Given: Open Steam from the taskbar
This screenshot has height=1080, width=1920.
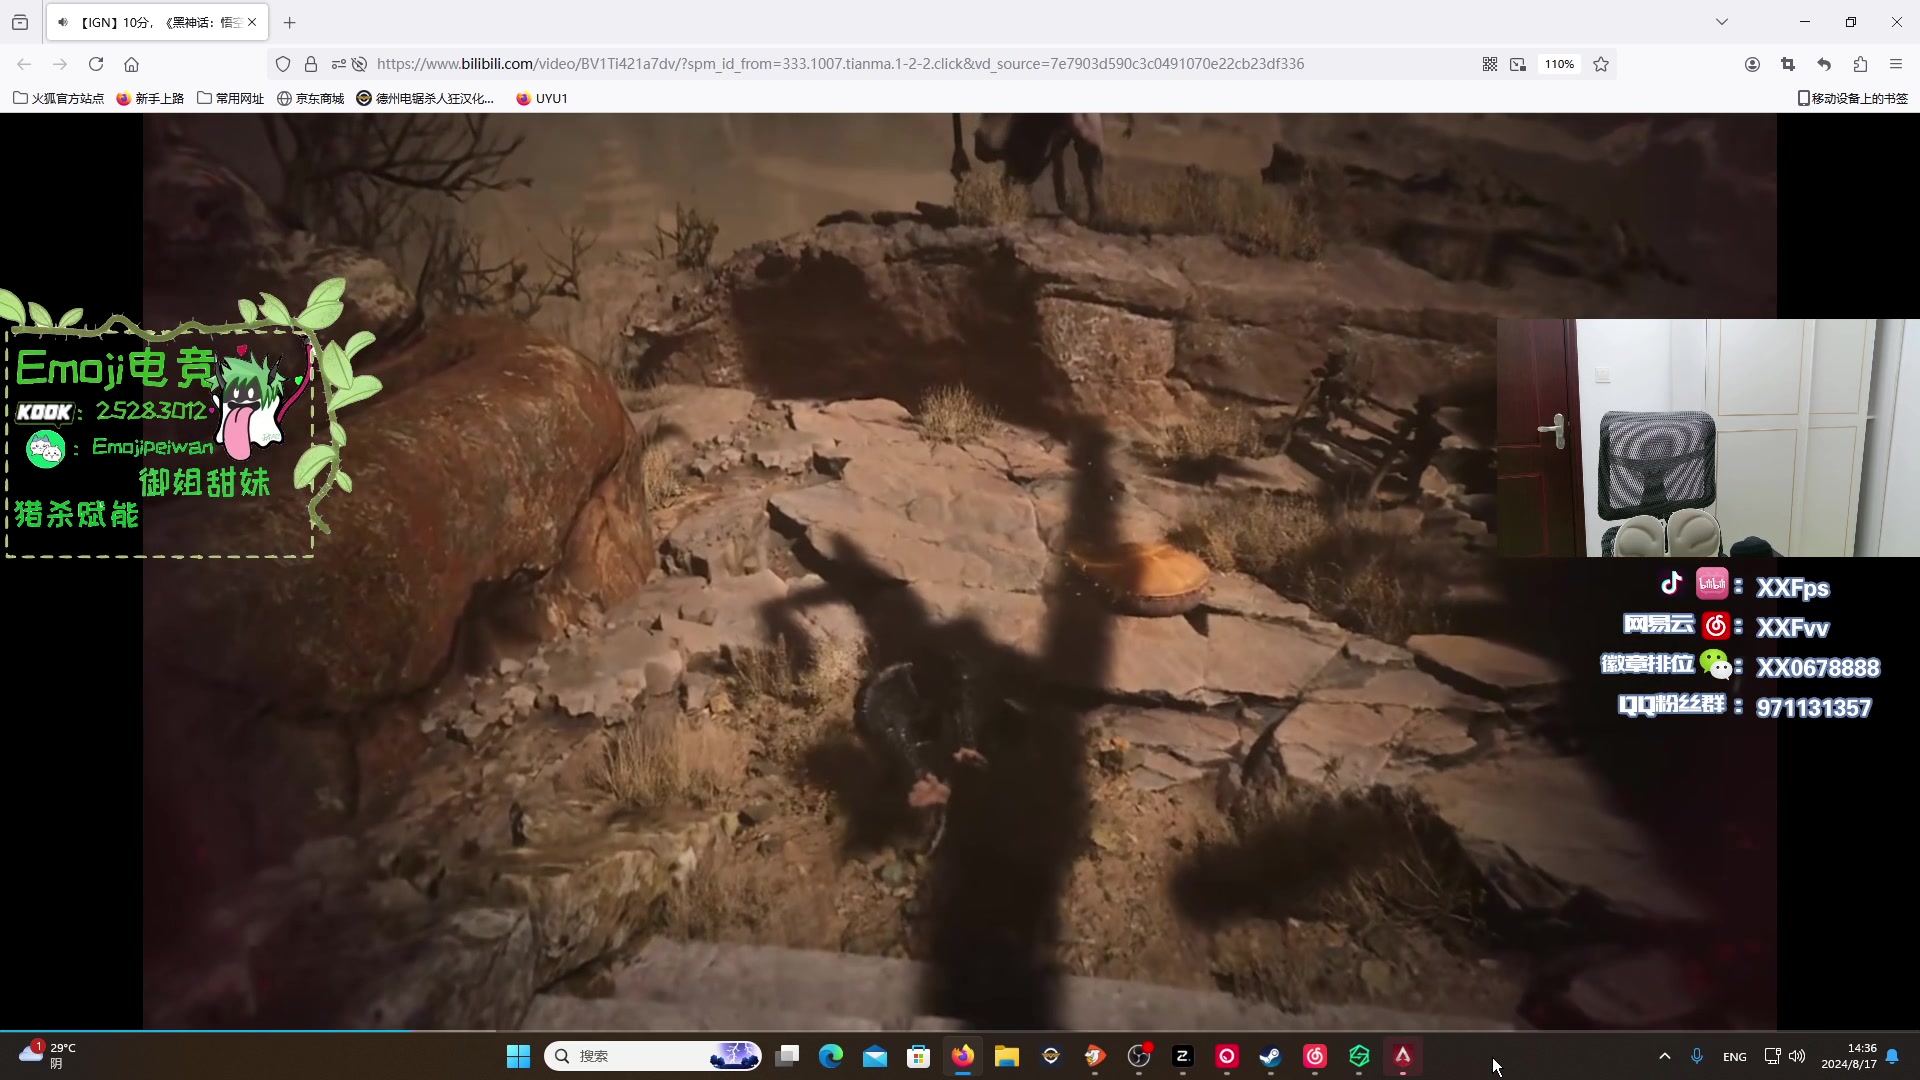Looking at the screenshot, I should coord(1271,1056).
